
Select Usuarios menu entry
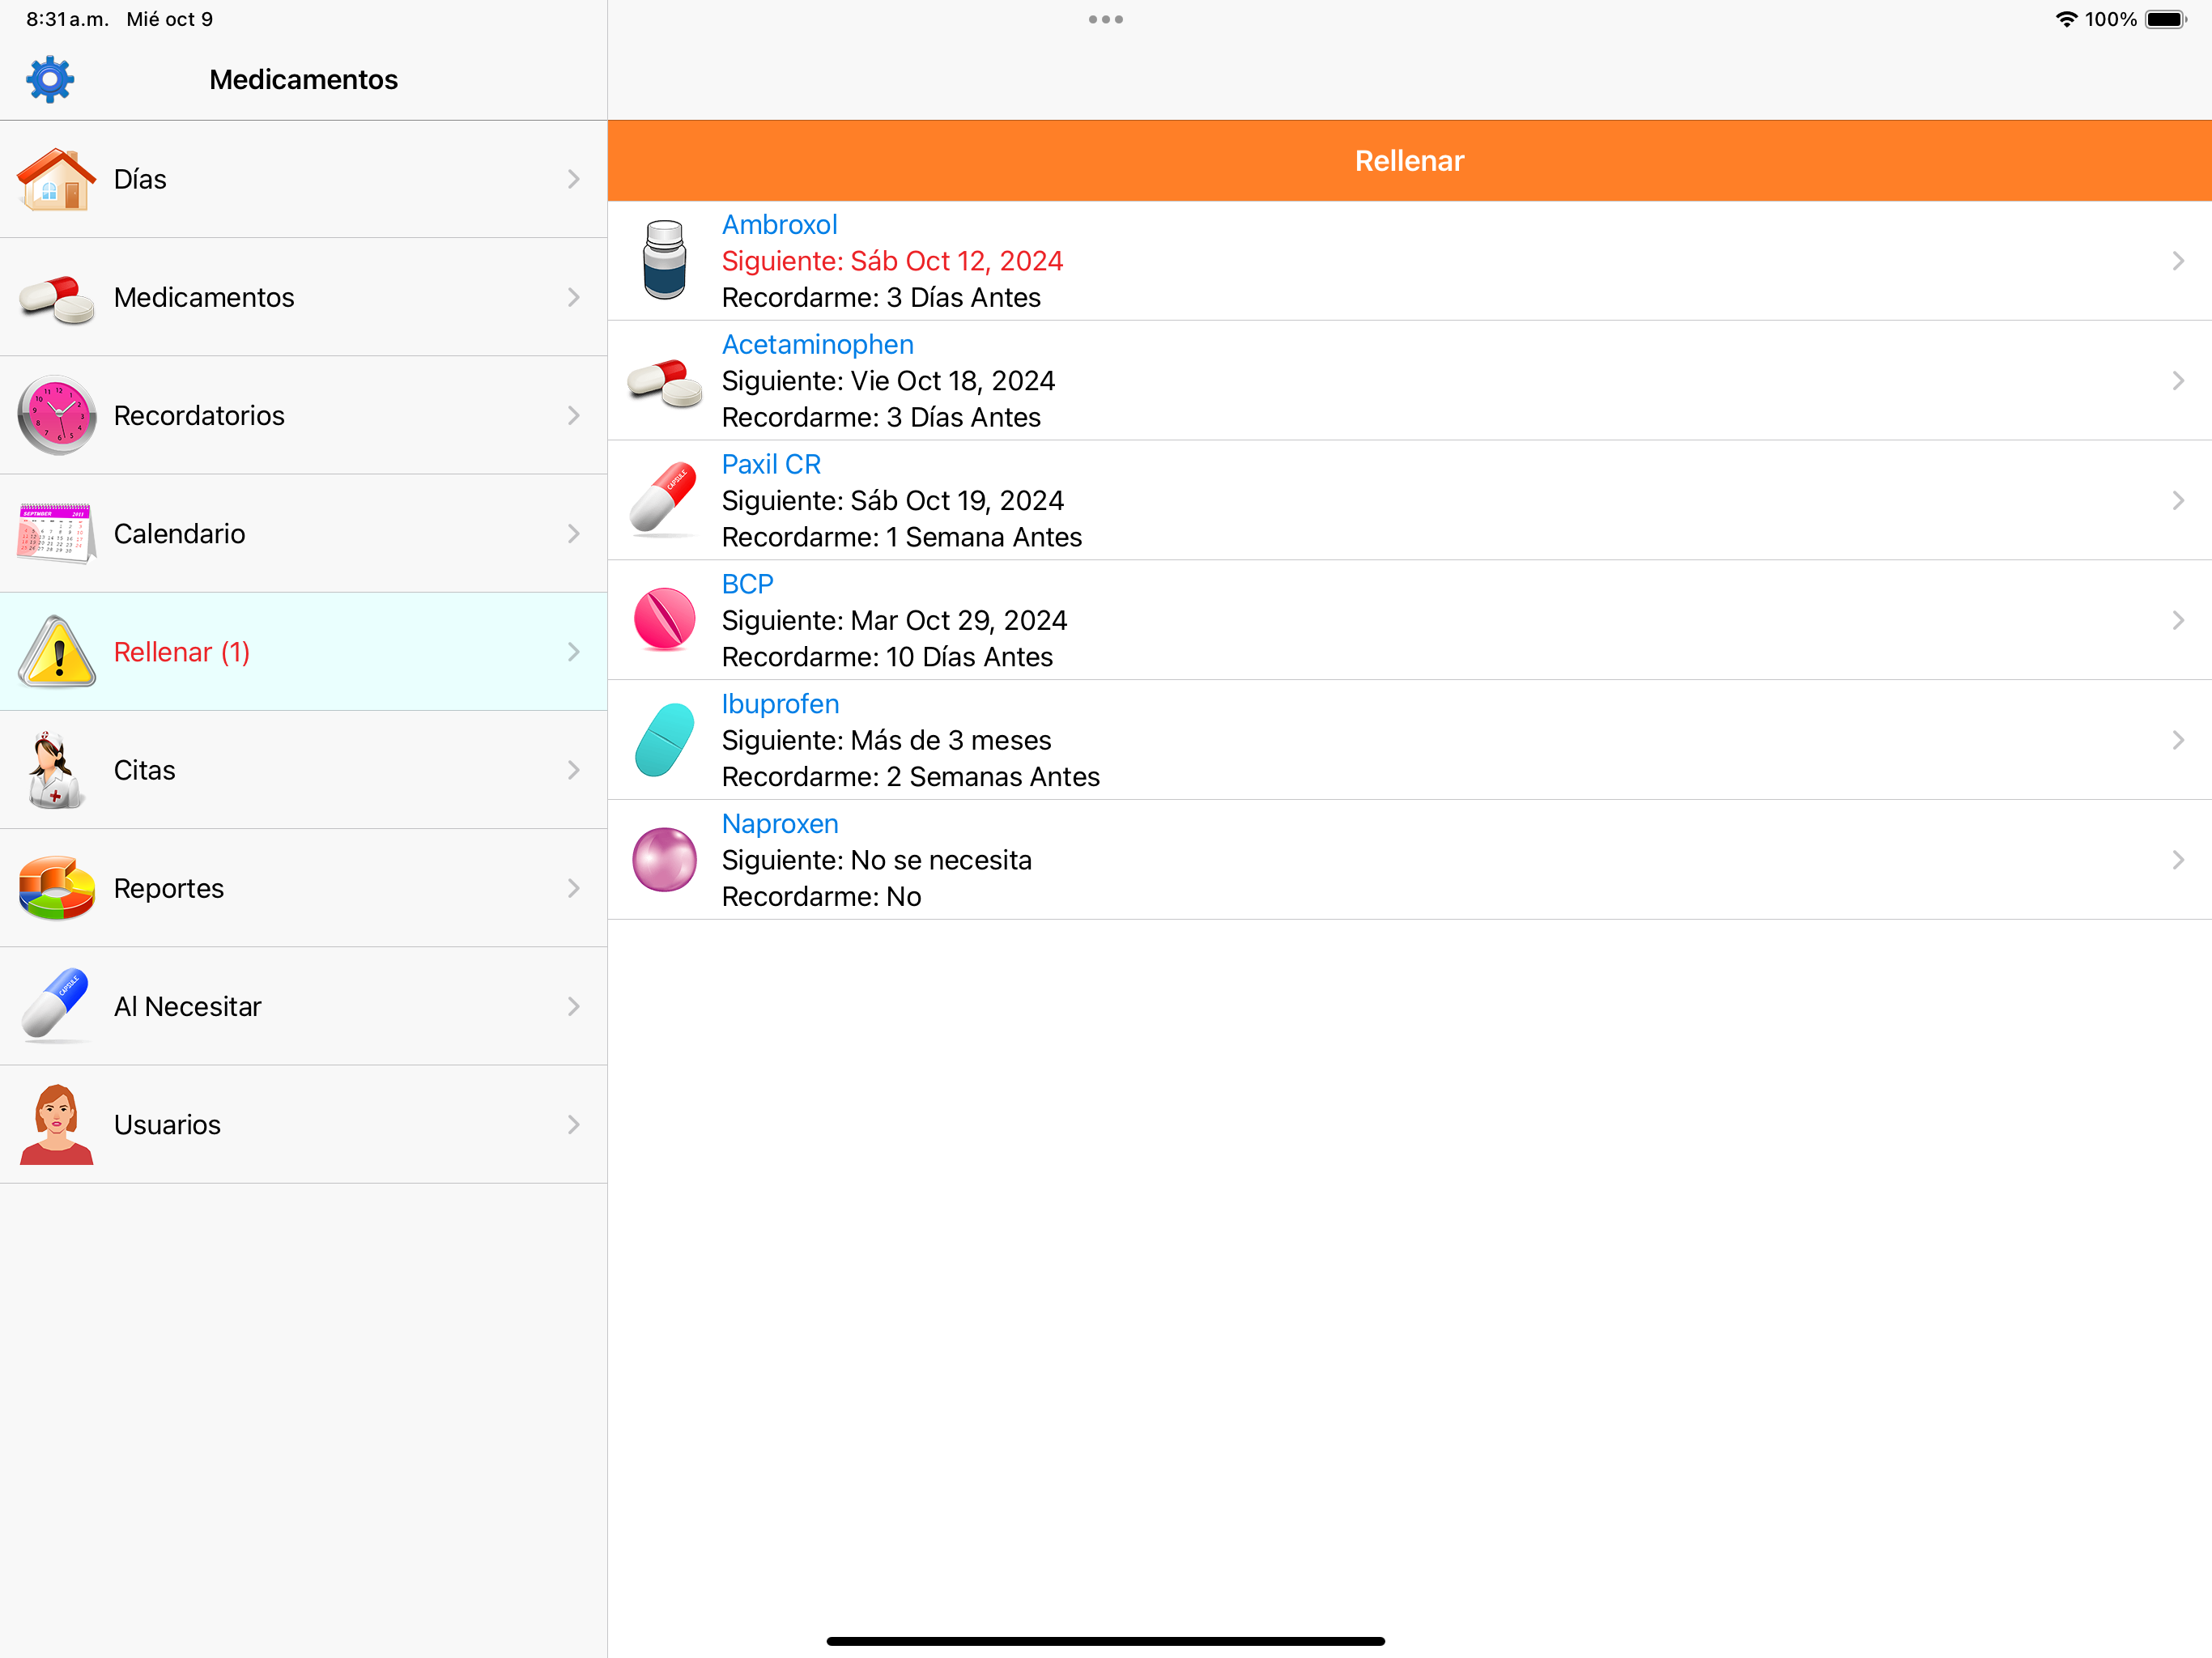pos(303,1124)
